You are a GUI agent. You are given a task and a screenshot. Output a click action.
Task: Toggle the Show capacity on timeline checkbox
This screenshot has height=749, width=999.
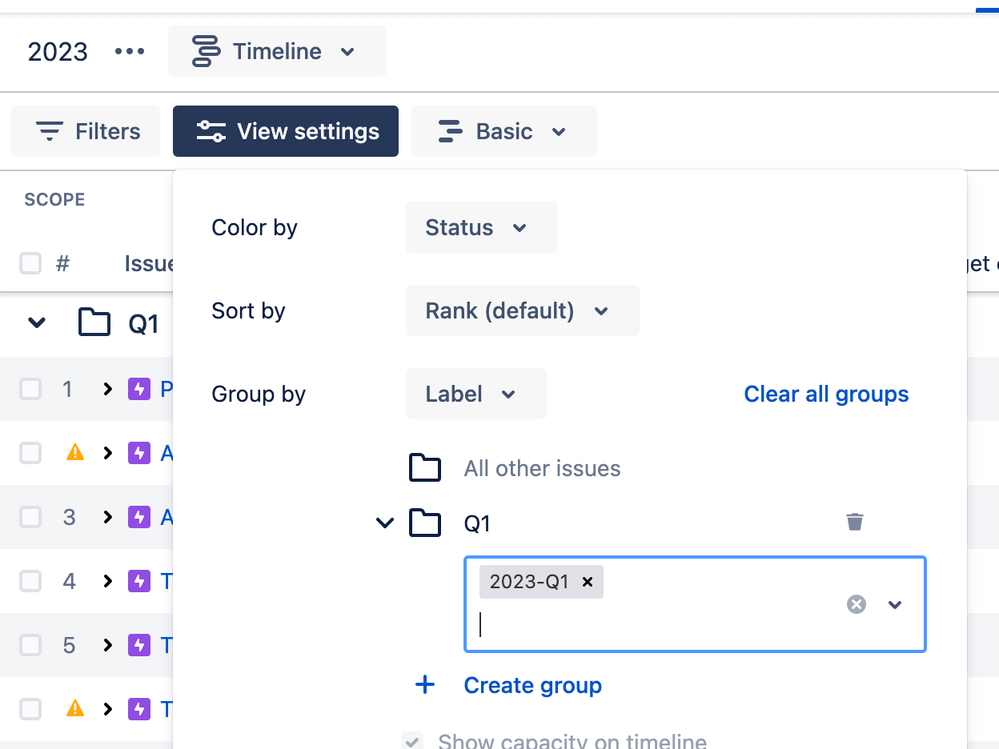[413, 741]
